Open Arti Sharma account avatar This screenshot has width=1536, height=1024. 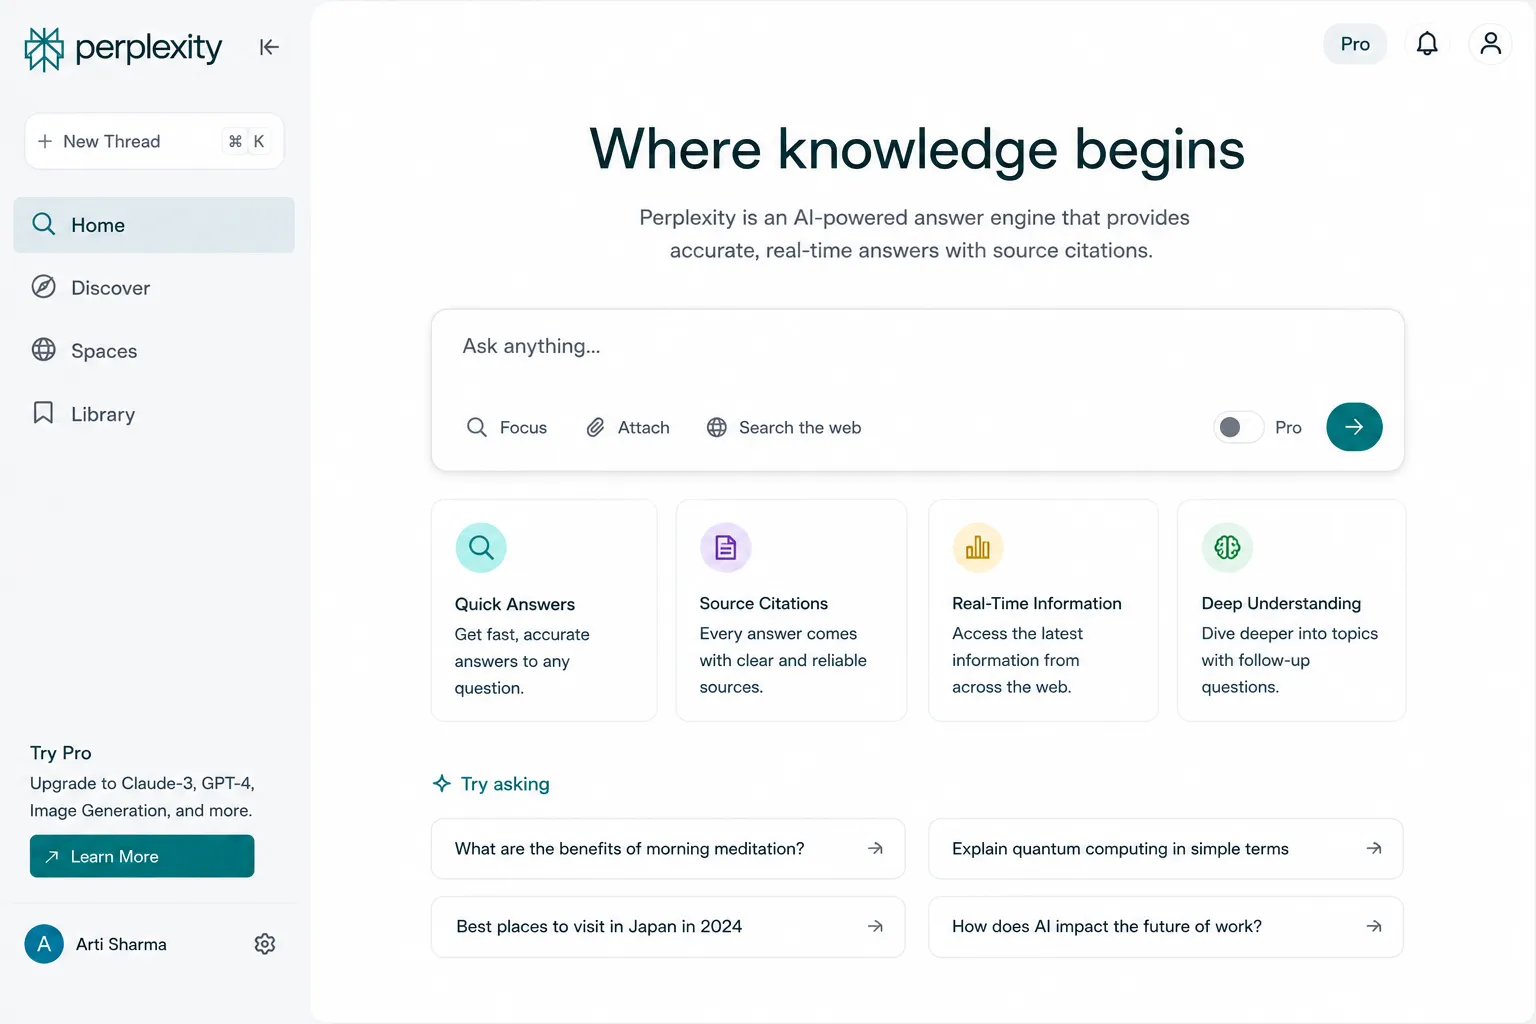tap(44, 944)
